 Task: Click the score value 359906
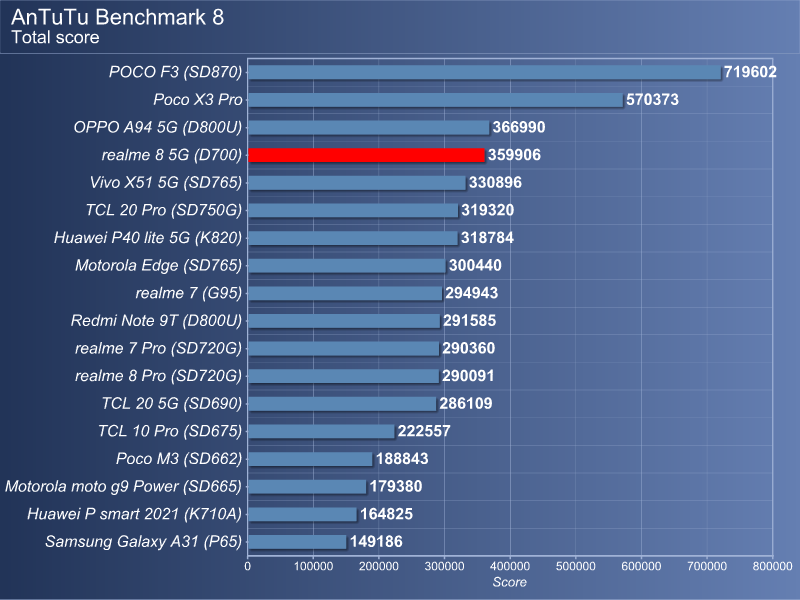(x=514, y=155)
